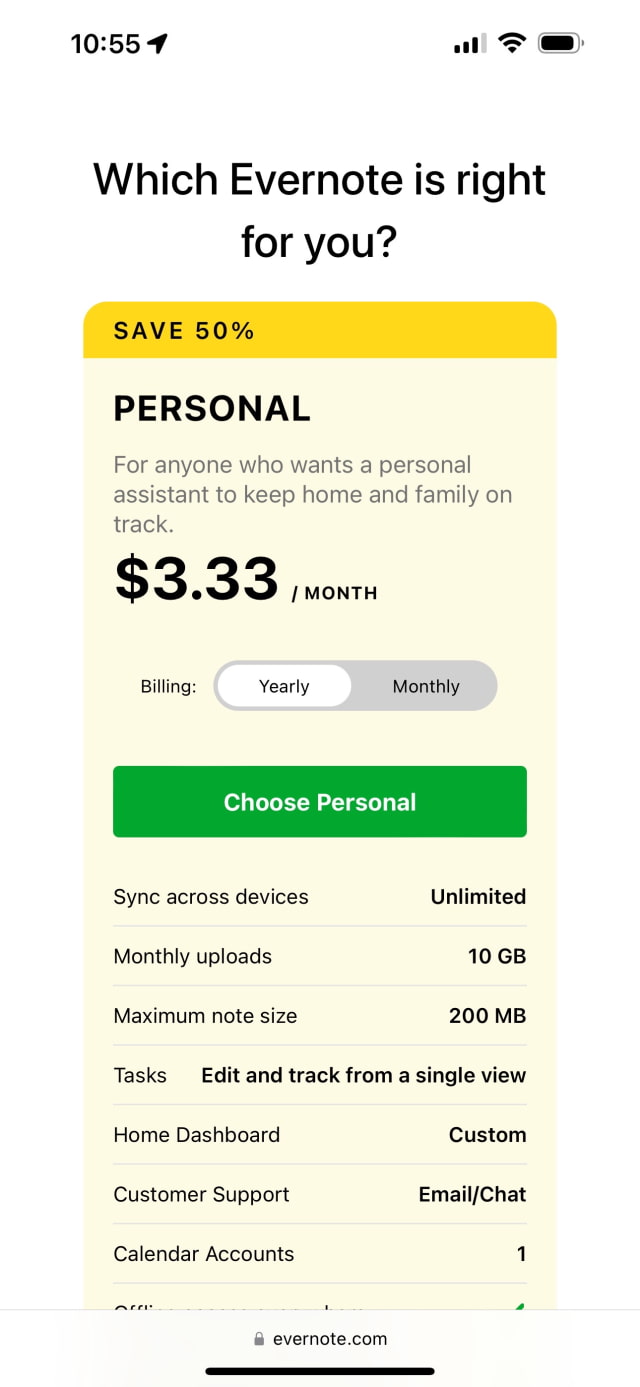Select the Customer Support Email/Chat row
640x1387 pixels.
pyautogui.click(x=320, y=1194)
